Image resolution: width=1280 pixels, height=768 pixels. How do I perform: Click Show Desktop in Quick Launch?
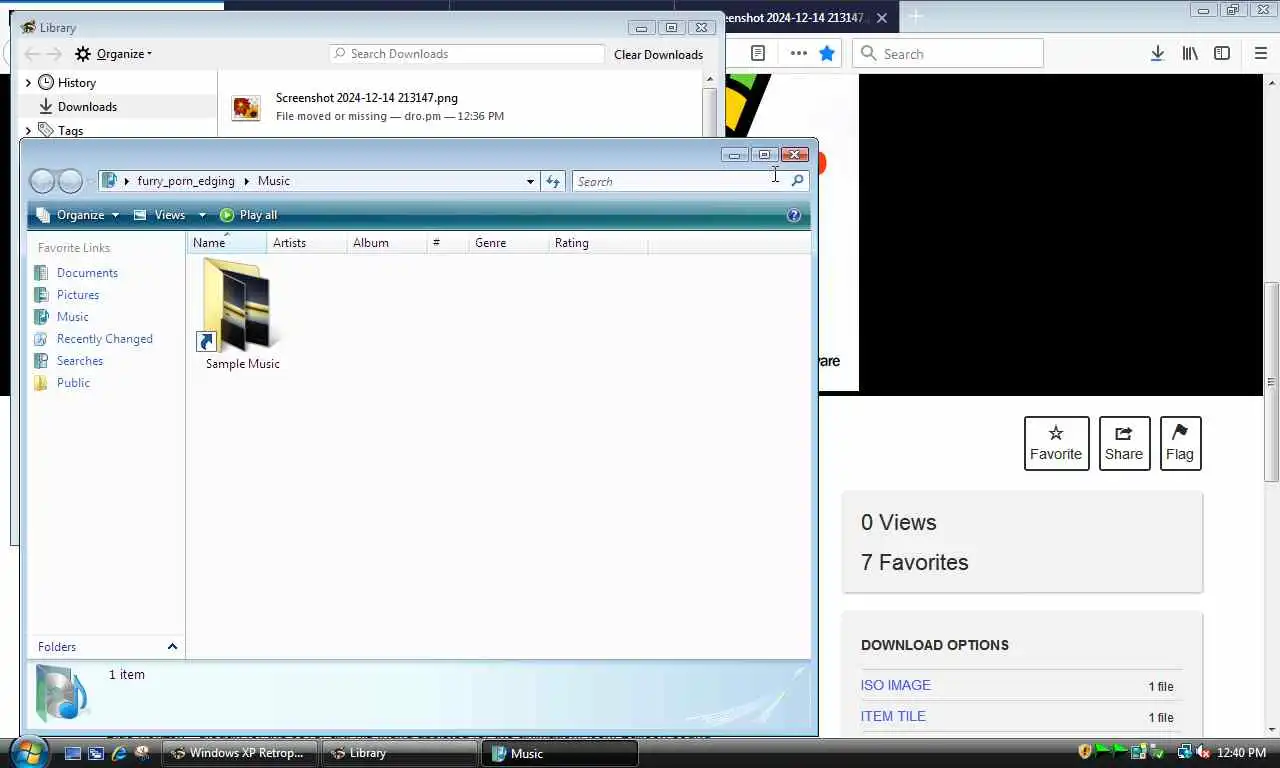72,753
